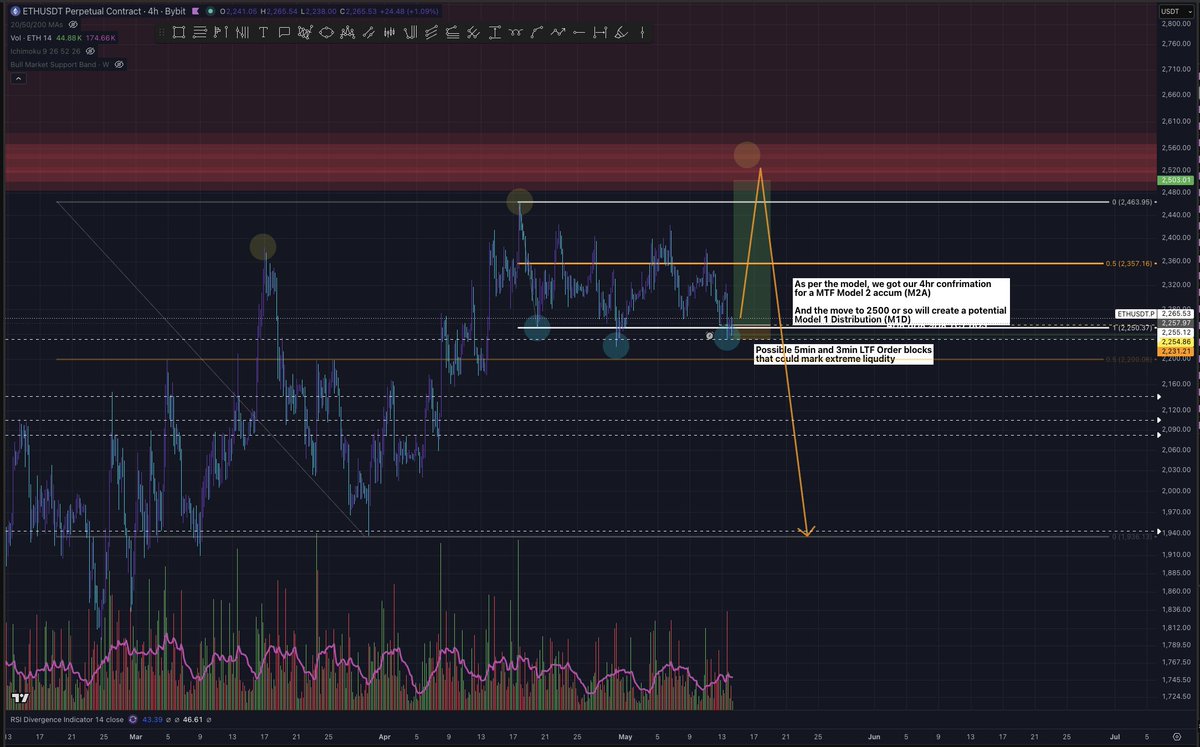This screenshot has height=747, width=1200.
Task: Select the diagonal brush-like tool after head and shoulders
Action: (x=368, y=32)
